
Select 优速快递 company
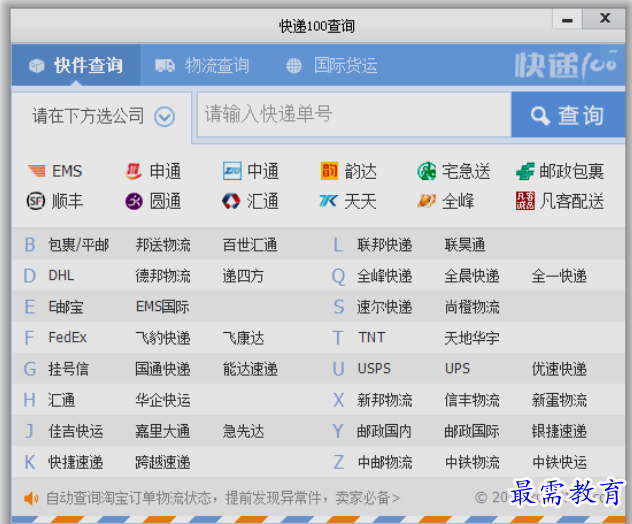click(x=559, y=369)
